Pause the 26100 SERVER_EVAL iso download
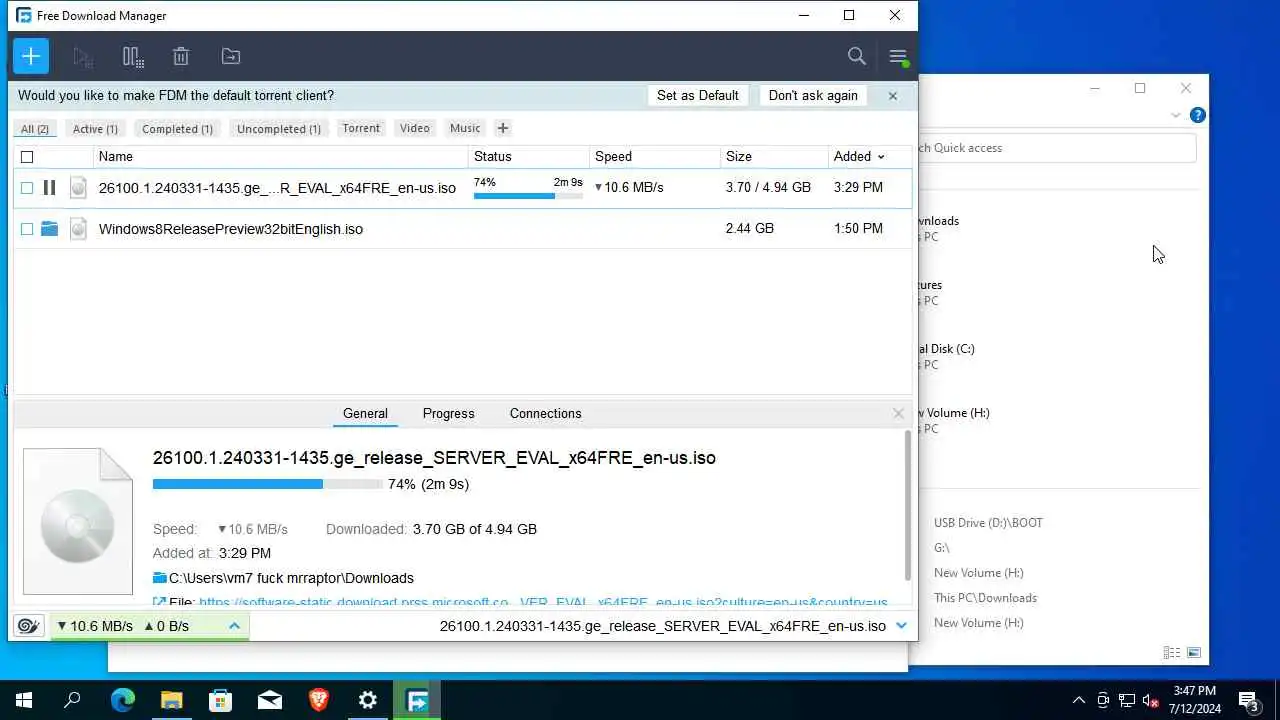Viewport: 1280px width, 720px height. (x=49, y=188)
